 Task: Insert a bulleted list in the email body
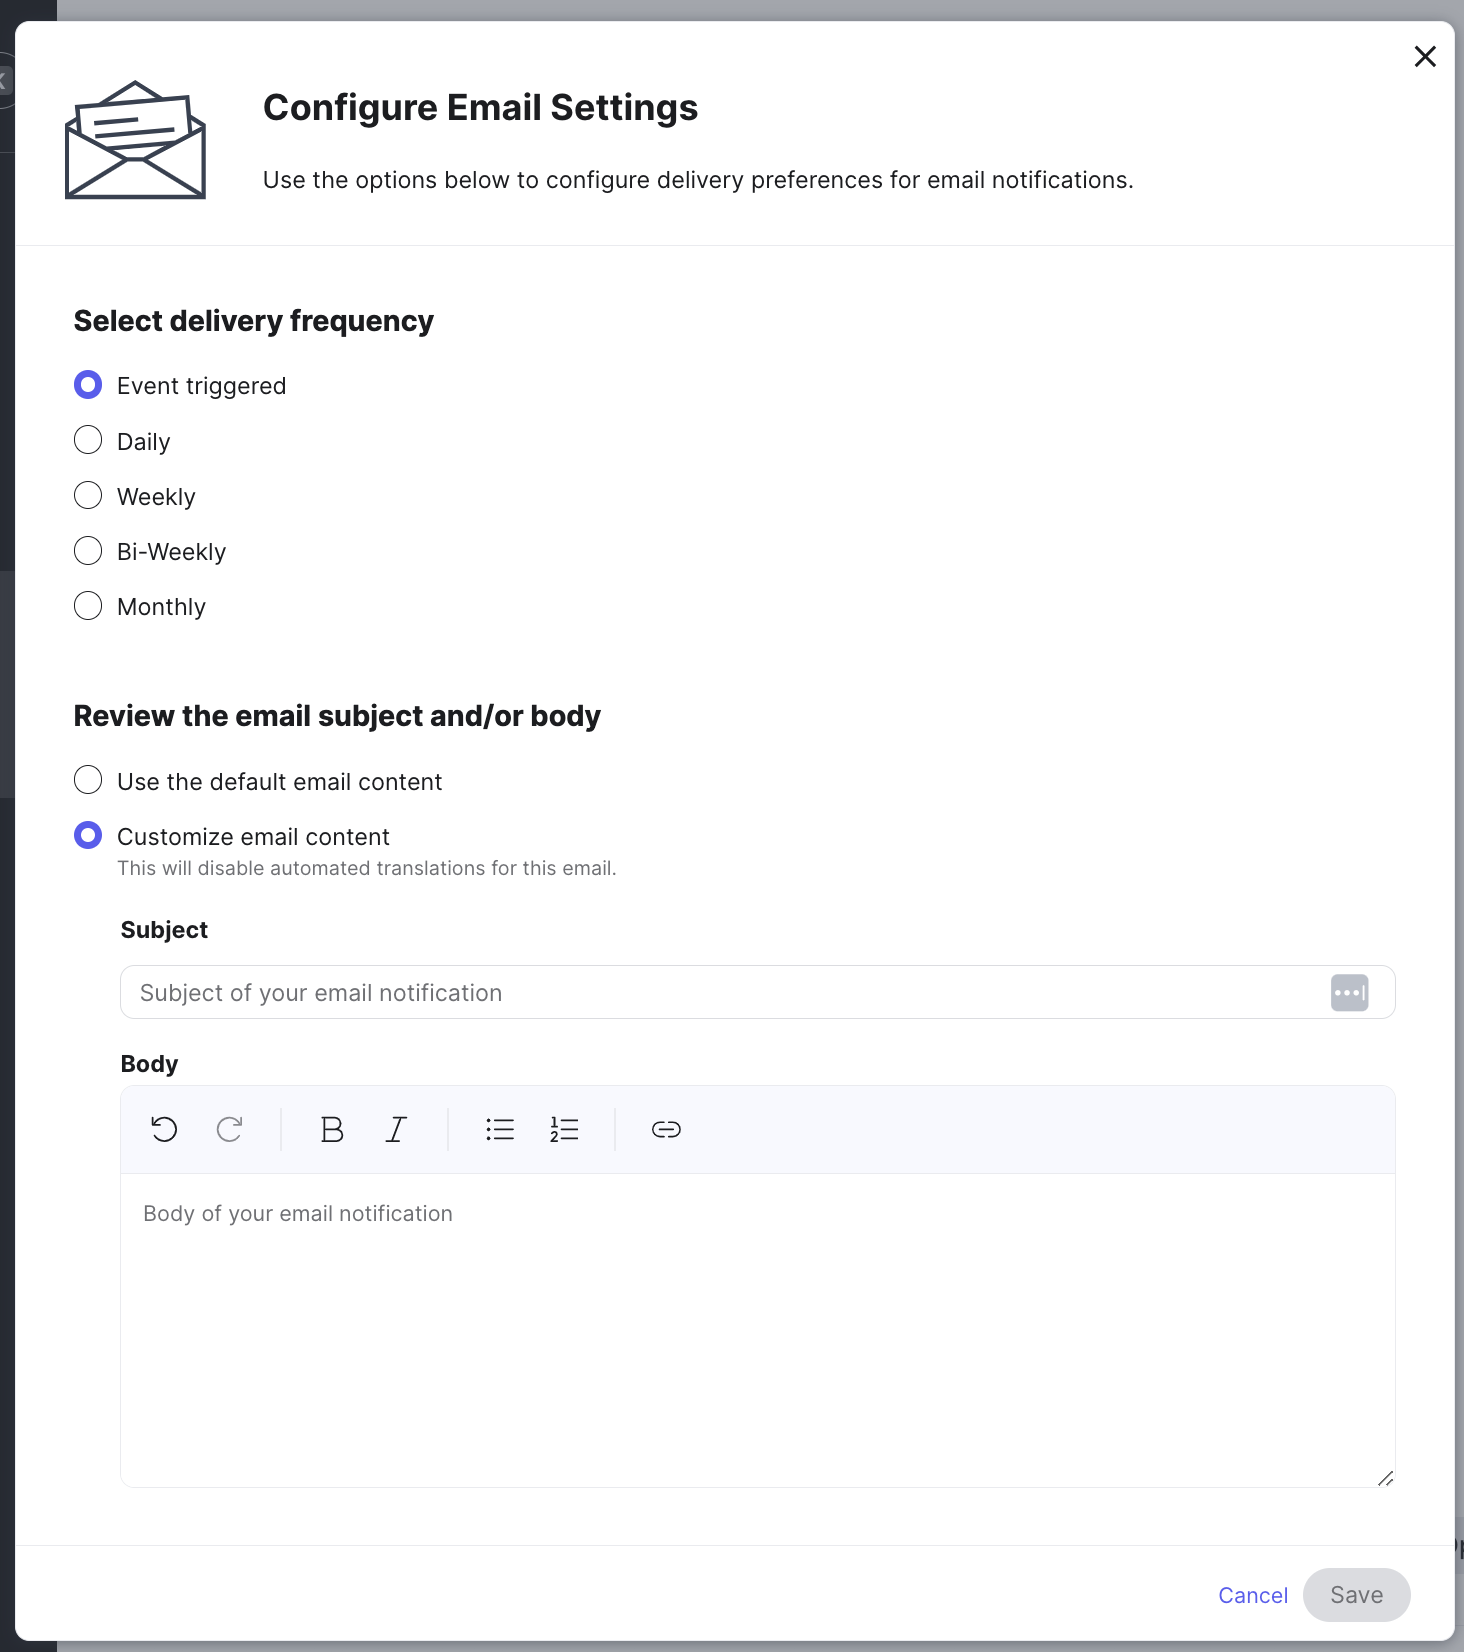(499, 1129)
